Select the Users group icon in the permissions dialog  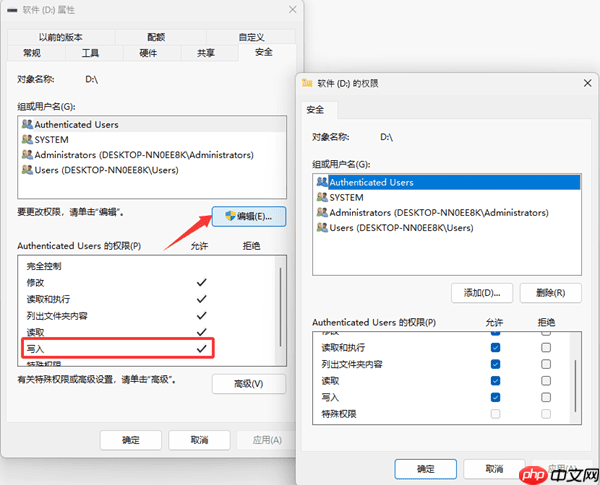coord(322,227)
